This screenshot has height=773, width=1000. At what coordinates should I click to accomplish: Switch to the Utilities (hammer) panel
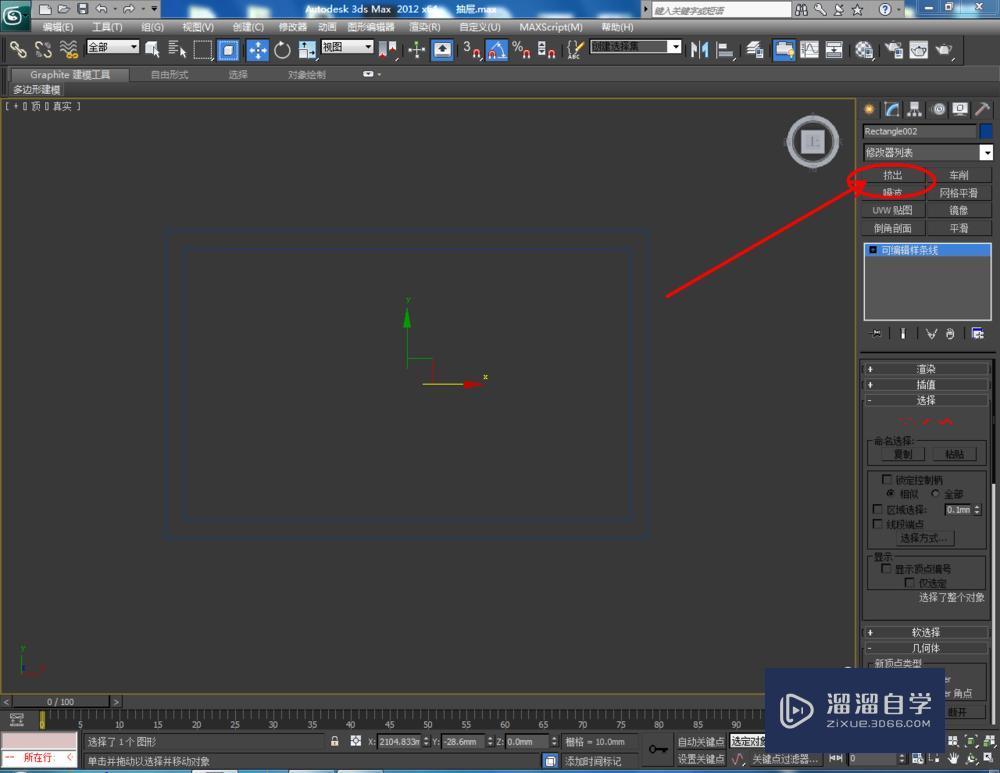tap(983, 109)
